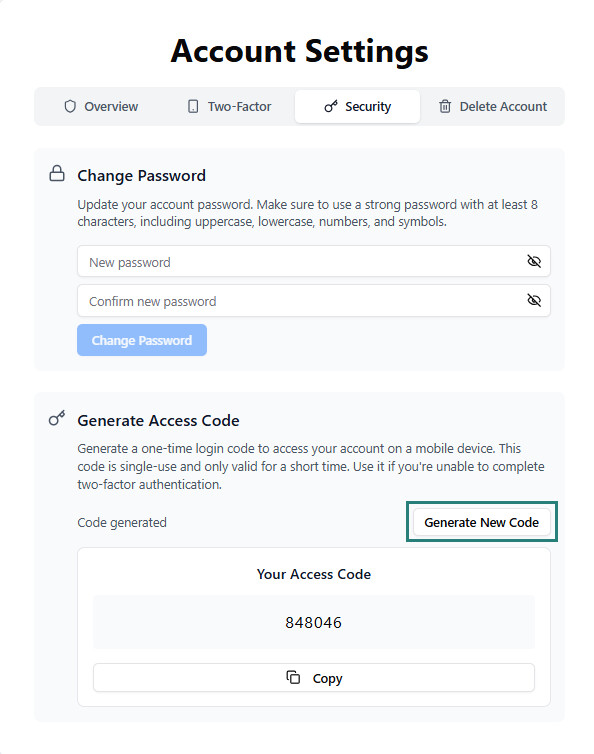Select the access code 848046 text

[314, 623]
